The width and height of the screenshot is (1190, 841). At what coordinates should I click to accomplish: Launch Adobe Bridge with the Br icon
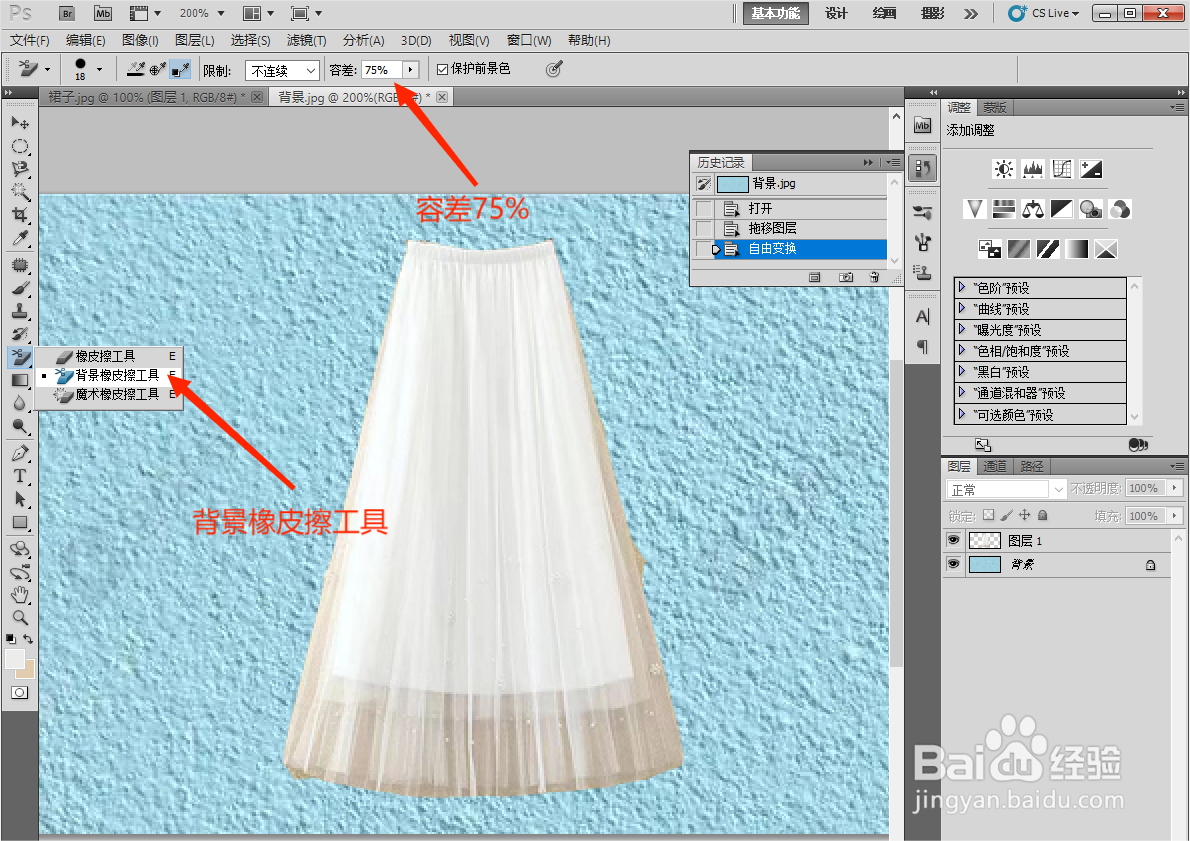[x=67, y=13]
